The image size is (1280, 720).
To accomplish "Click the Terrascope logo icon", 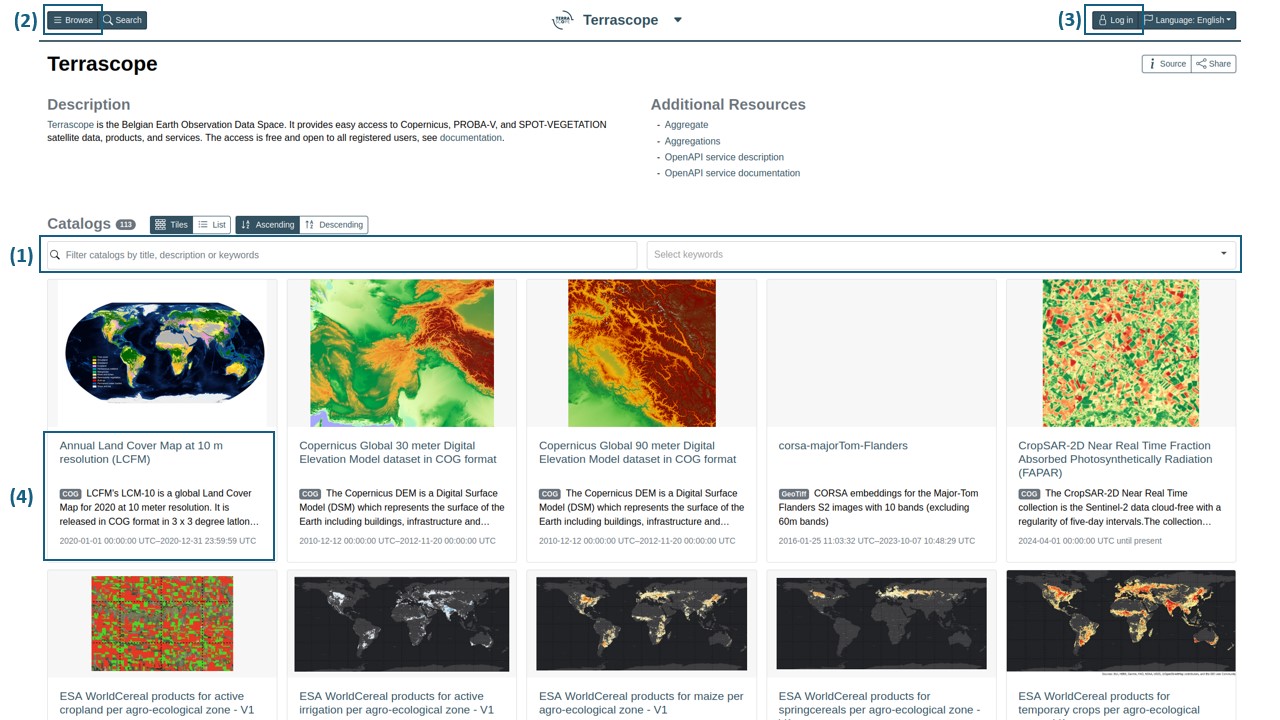I will pos(563,20).
